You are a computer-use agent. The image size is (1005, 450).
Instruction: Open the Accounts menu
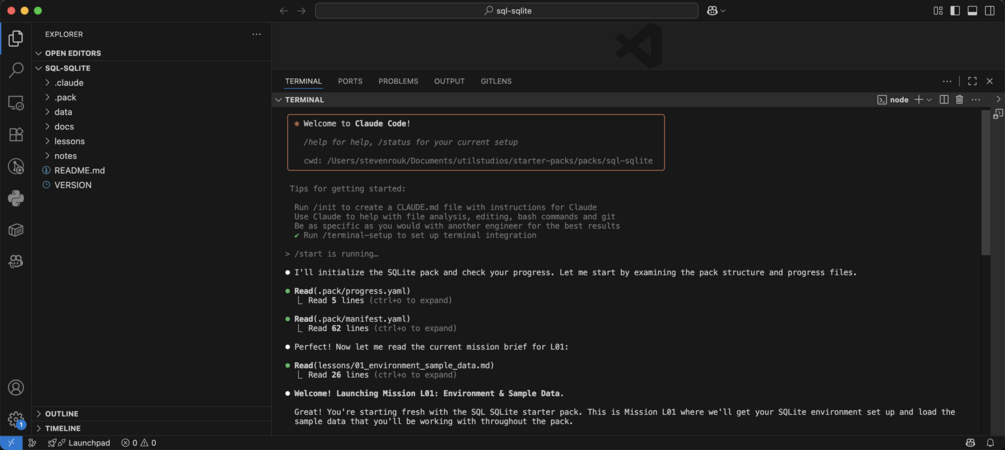coord(15,388)
